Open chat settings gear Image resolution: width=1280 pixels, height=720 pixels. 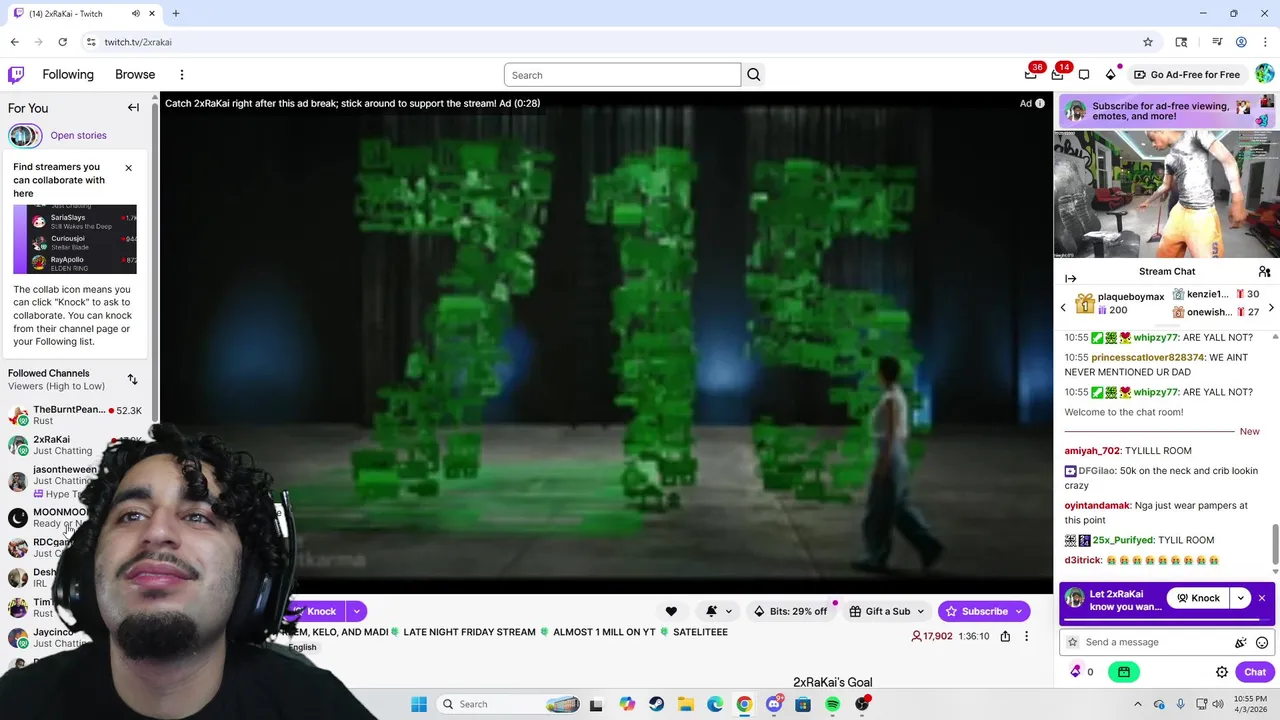(x=1222, y=672)
